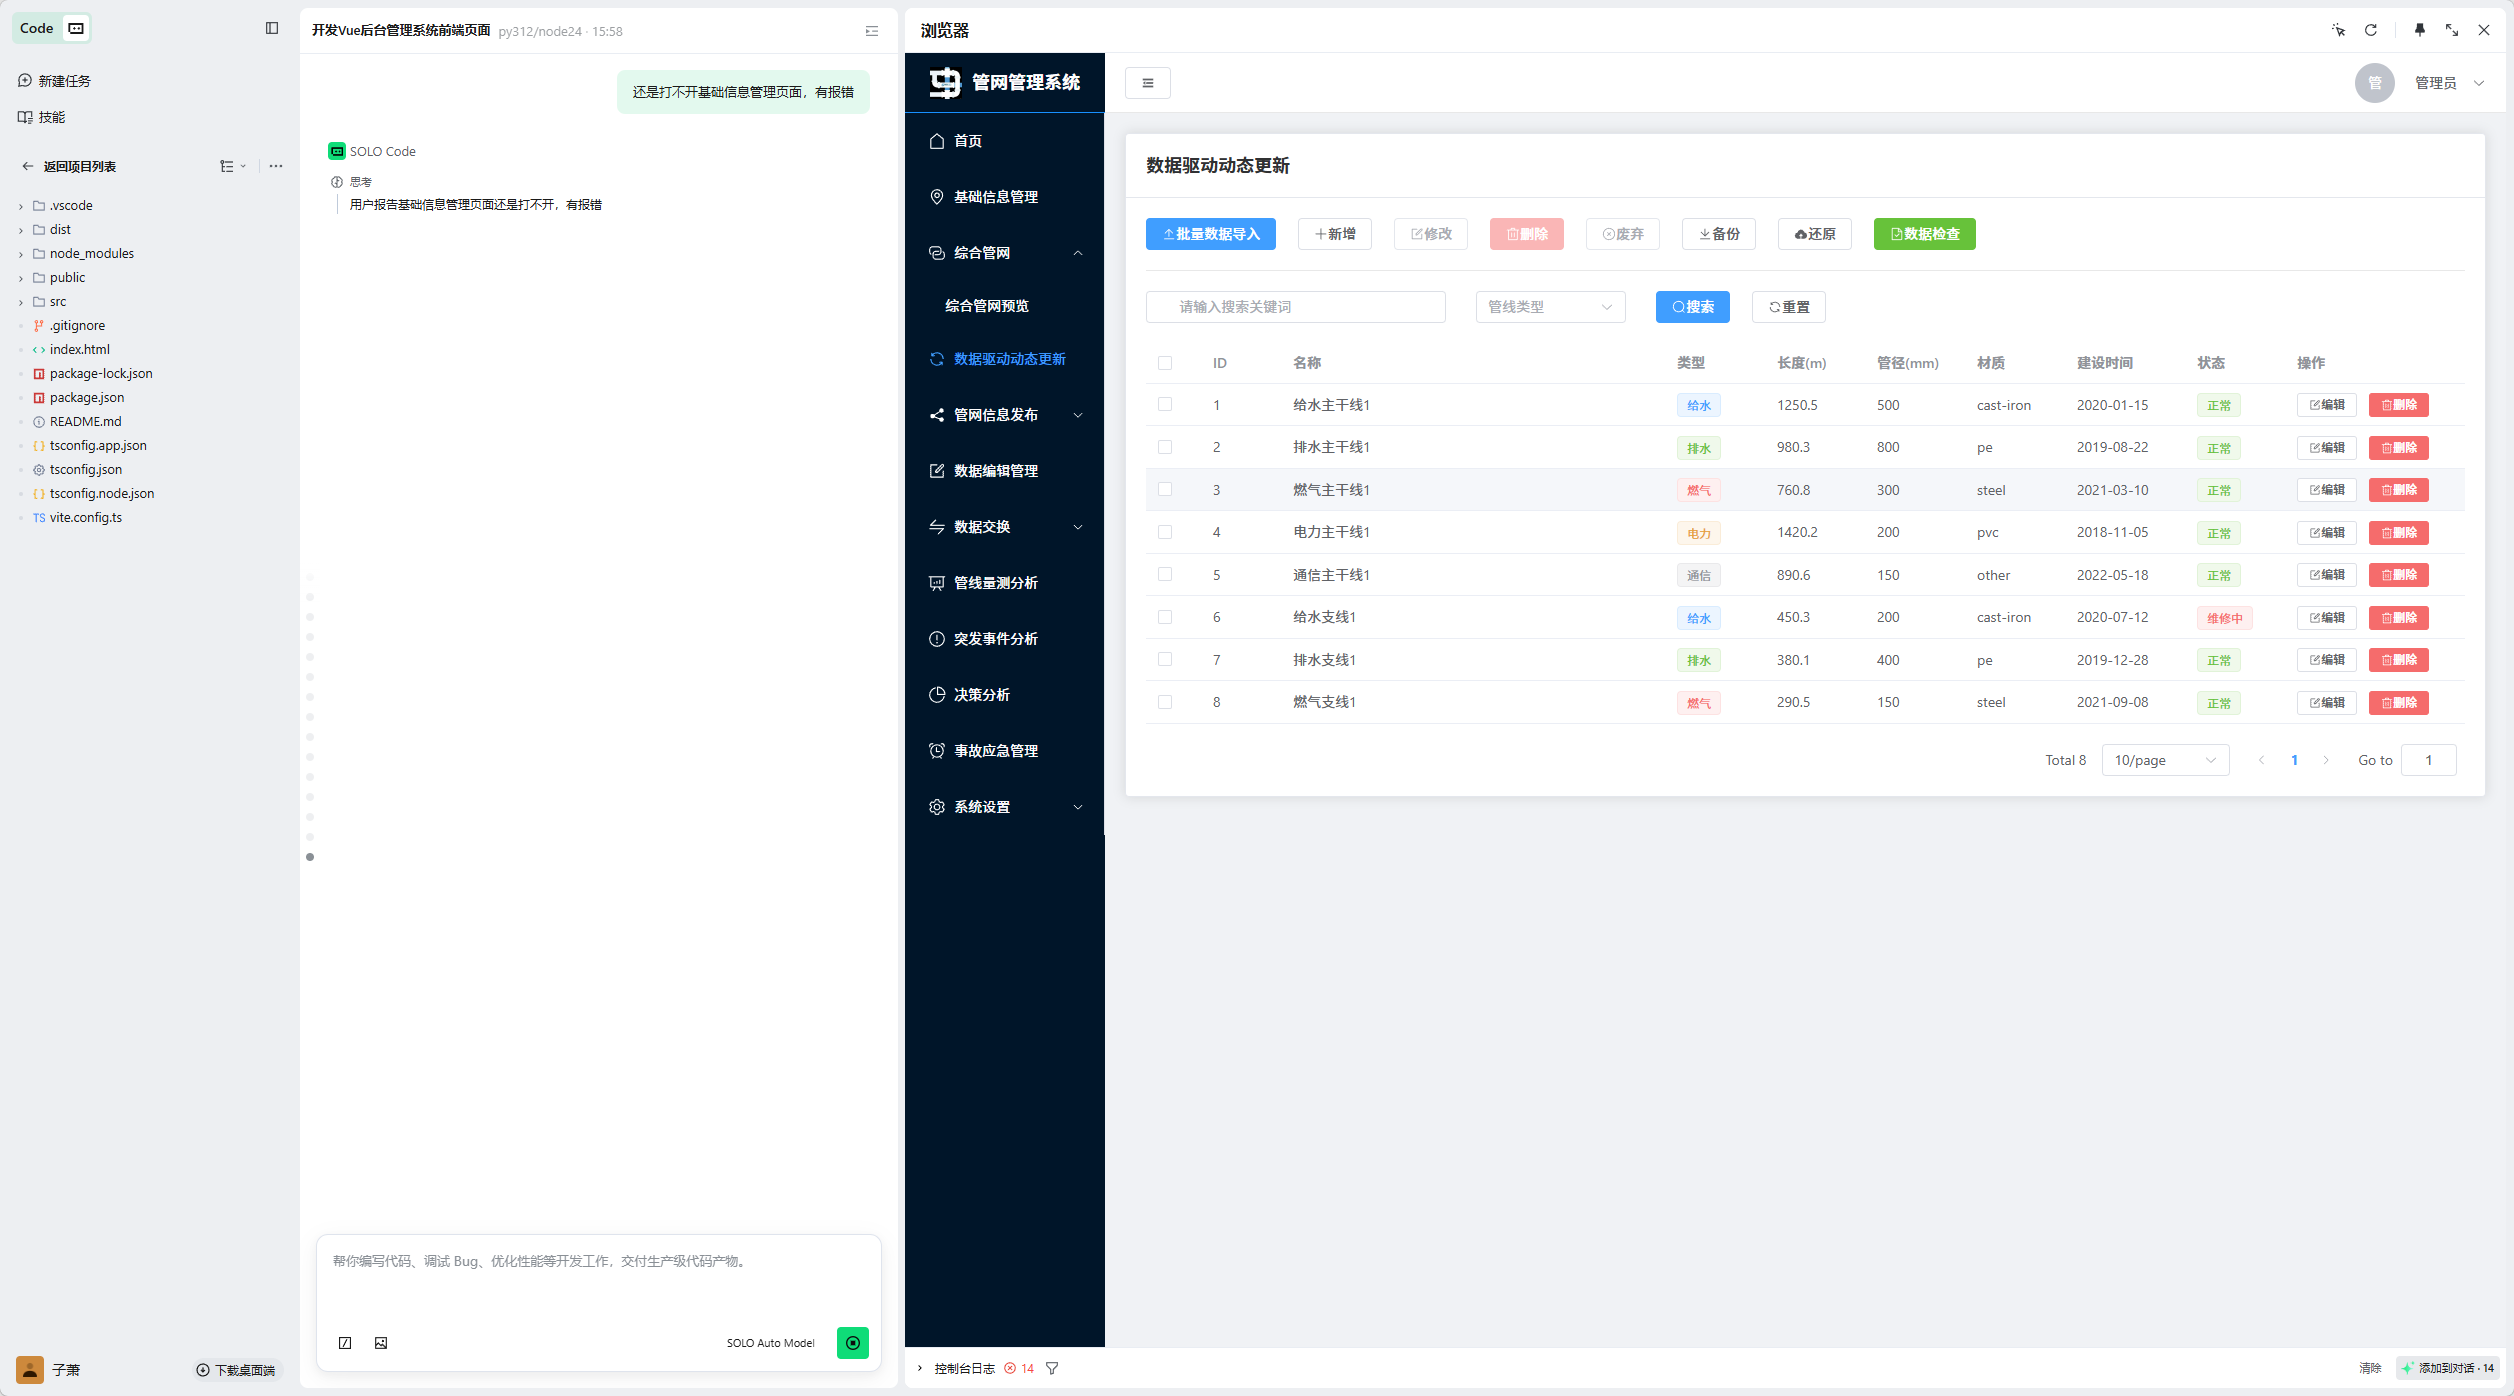Click the green 数据检查 button
The image size is (2514, 1396).
(x=1924, y=234)
